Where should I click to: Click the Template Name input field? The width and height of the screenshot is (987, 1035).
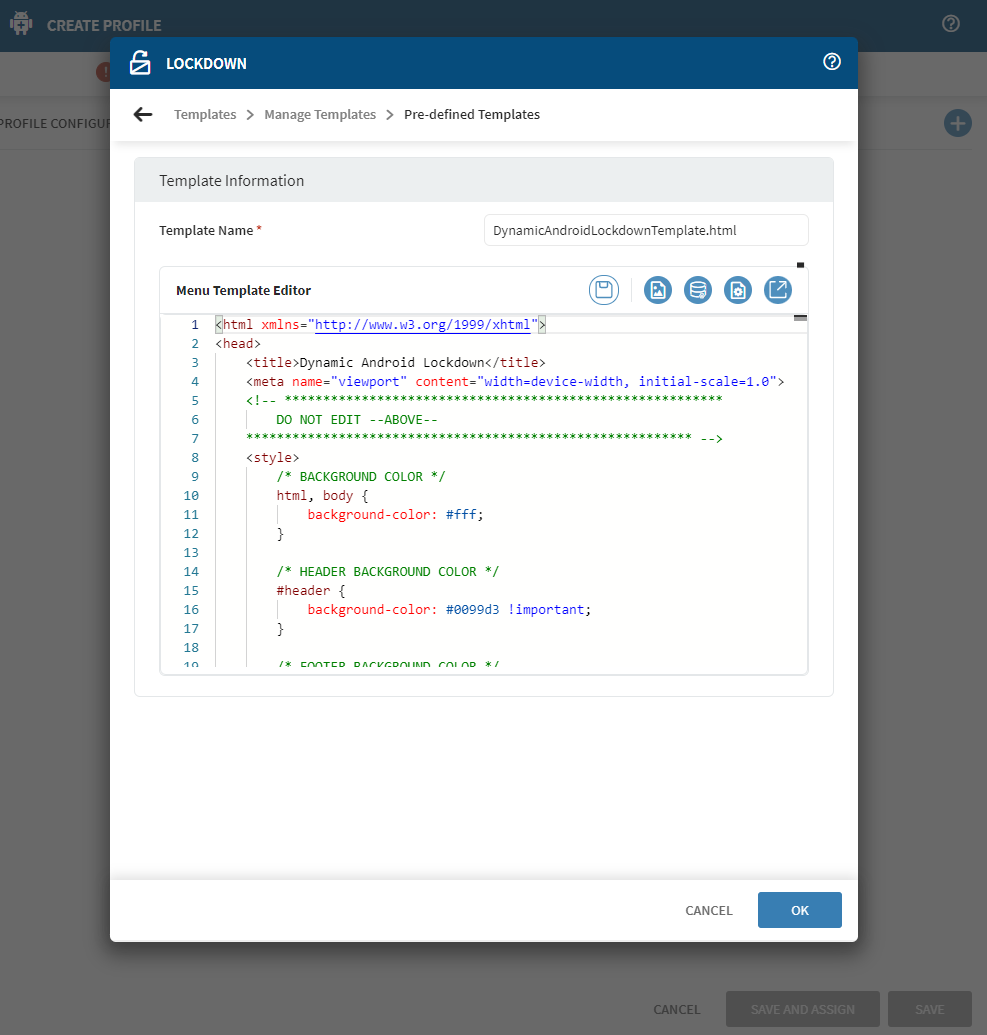tap(645, 230)
